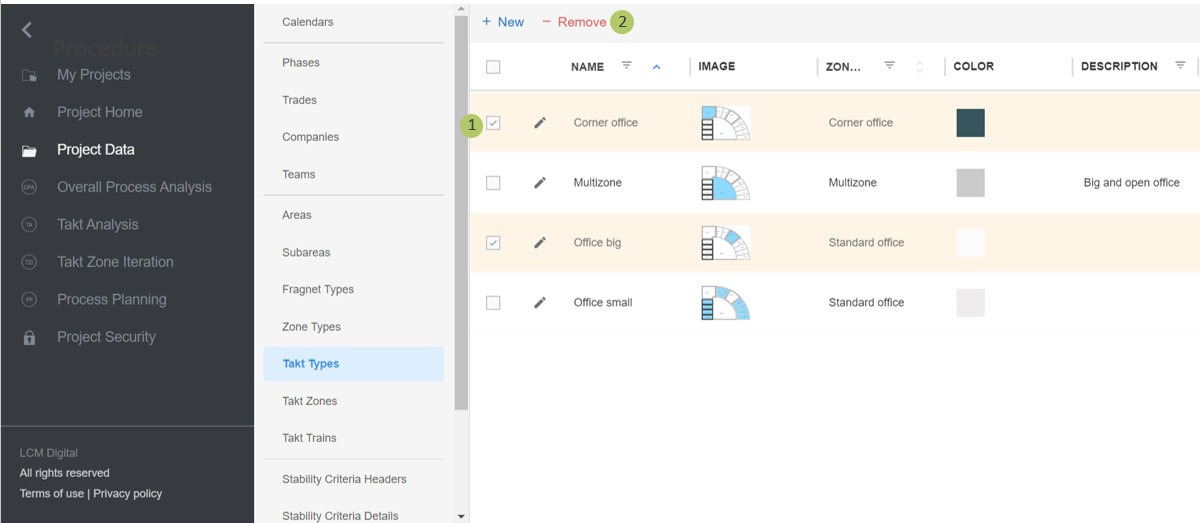Click the zone column sort arrows

(919, 67)
